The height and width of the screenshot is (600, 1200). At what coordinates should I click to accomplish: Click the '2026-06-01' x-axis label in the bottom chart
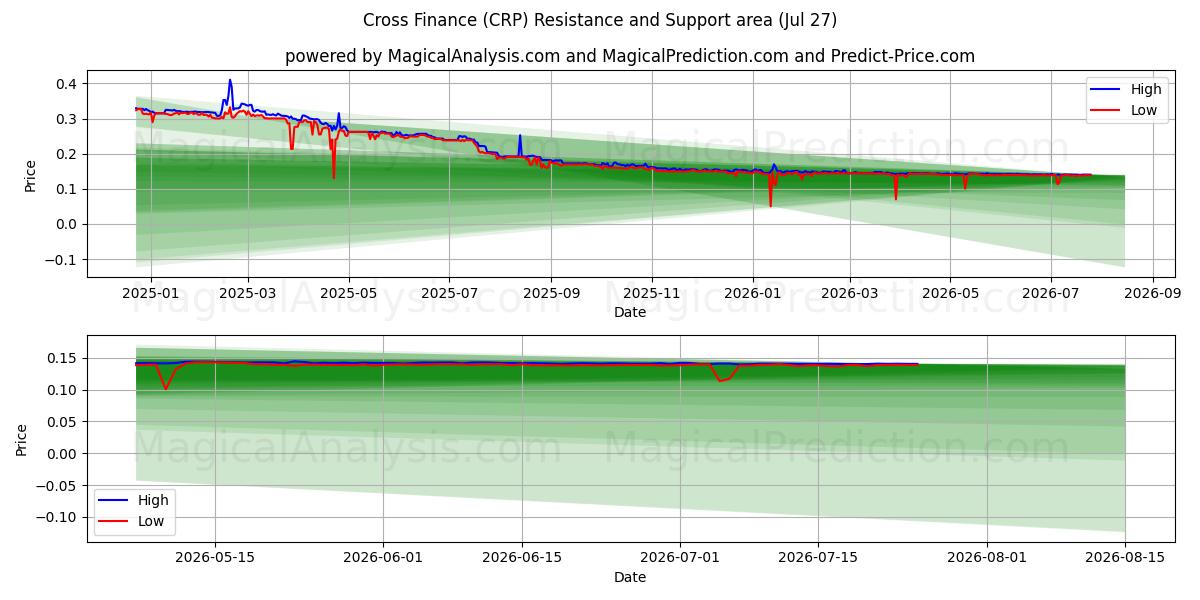(383, 559)
